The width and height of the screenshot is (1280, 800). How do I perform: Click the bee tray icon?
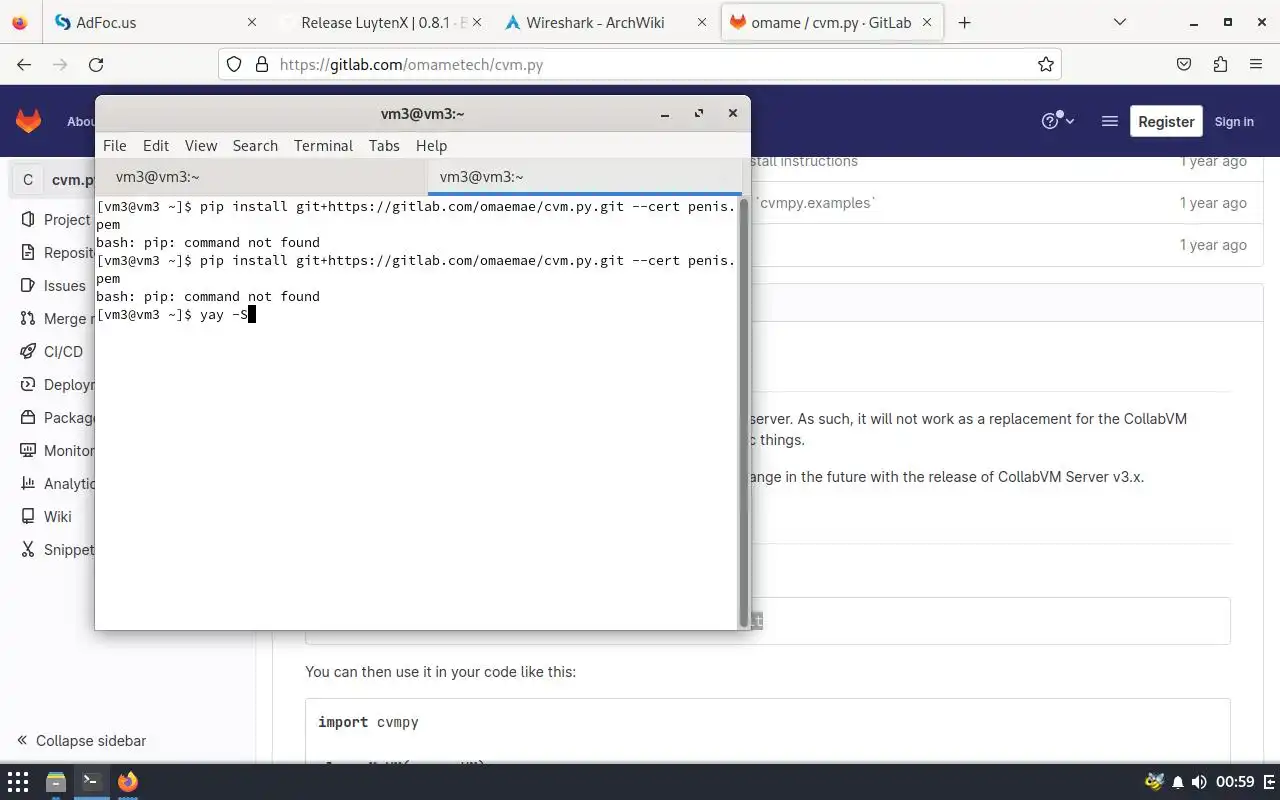pos(1155,781)
